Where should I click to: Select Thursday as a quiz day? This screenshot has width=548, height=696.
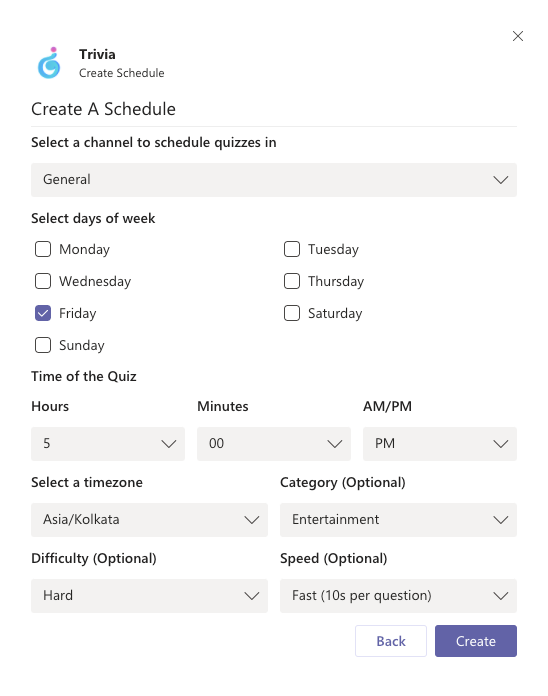pos(292,281)
